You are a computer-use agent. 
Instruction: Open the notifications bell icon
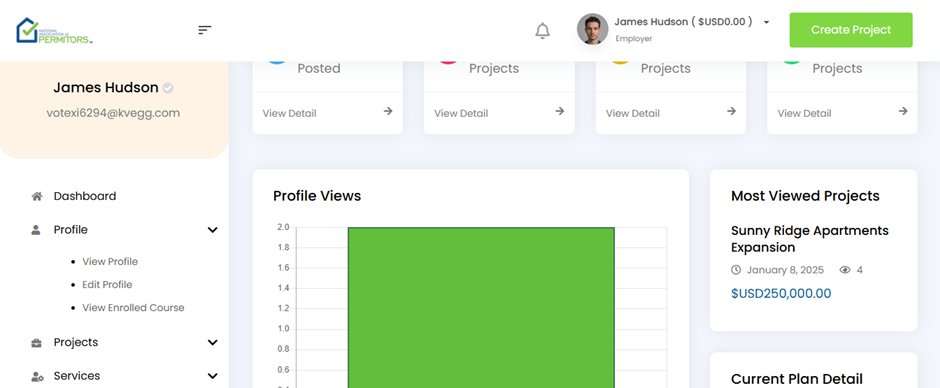pos(543,31)
